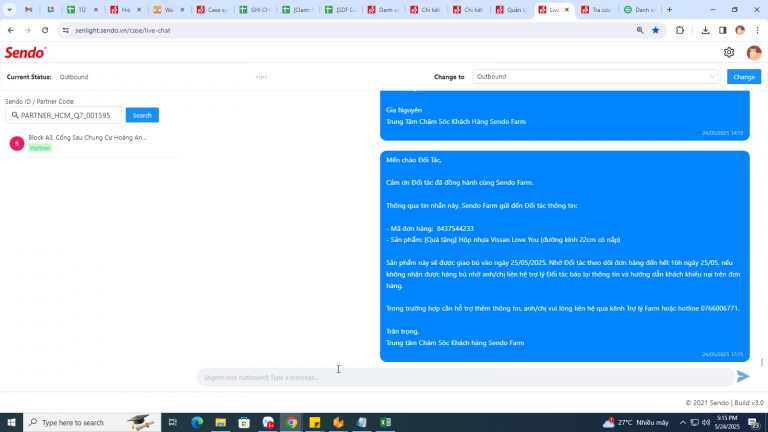This screenshot has width=768, height=432.
Task: Close the active Live chat tab
Action: (x=567, y=10)
